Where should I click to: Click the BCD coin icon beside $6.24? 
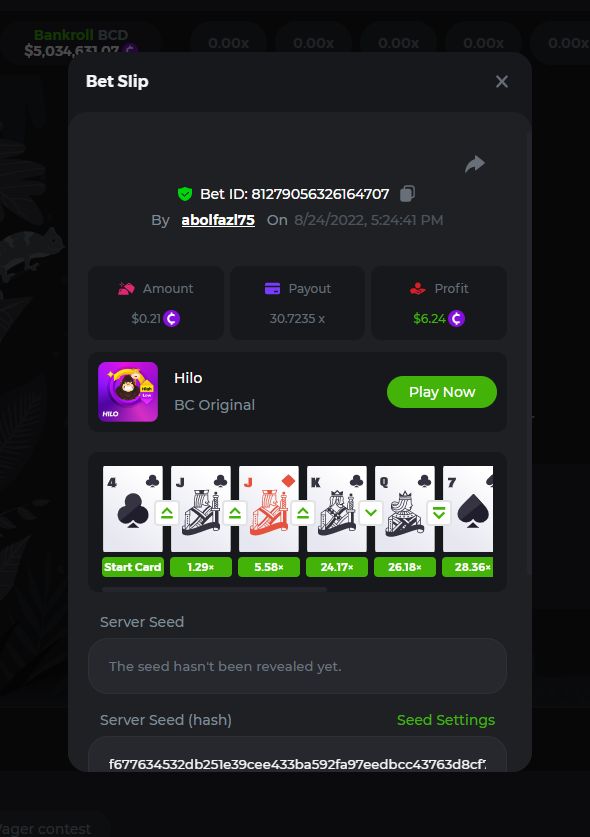(457, 319)
